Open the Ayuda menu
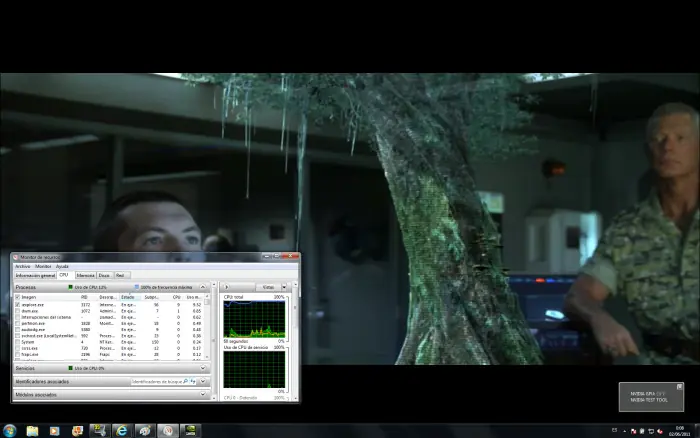The image size is (700, 438). [x=62, y=267]
